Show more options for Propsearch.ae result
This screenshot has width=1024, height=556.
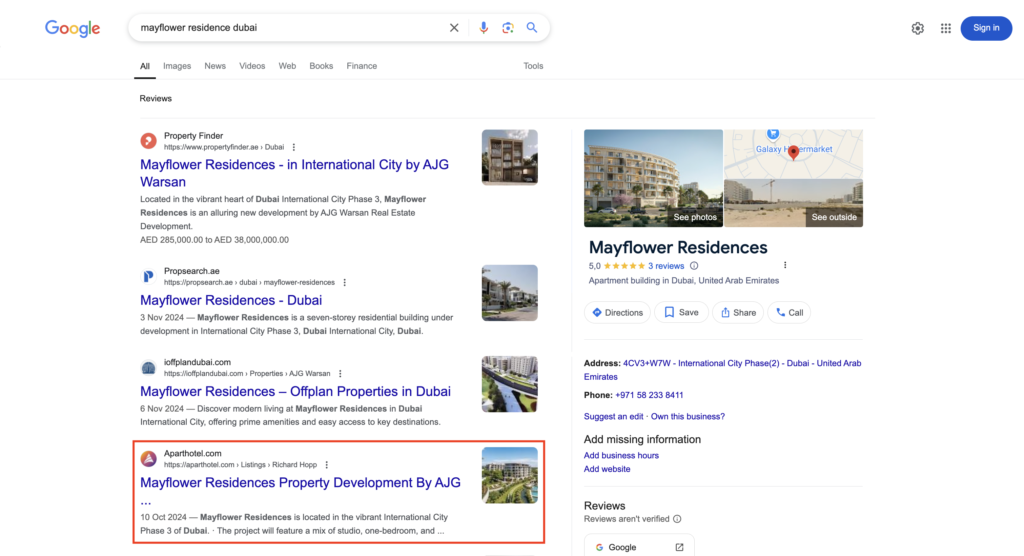click(345, 282)
